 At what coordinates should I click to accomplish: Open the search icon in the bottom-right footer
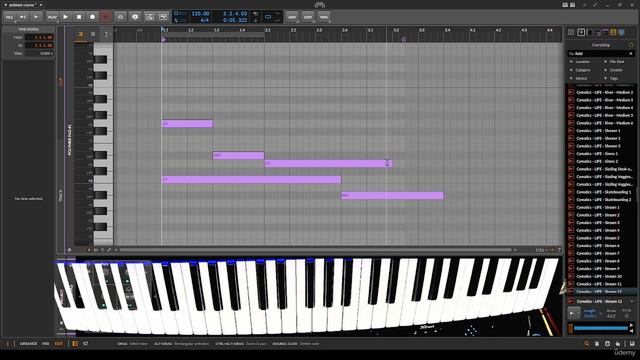[587, 344]
